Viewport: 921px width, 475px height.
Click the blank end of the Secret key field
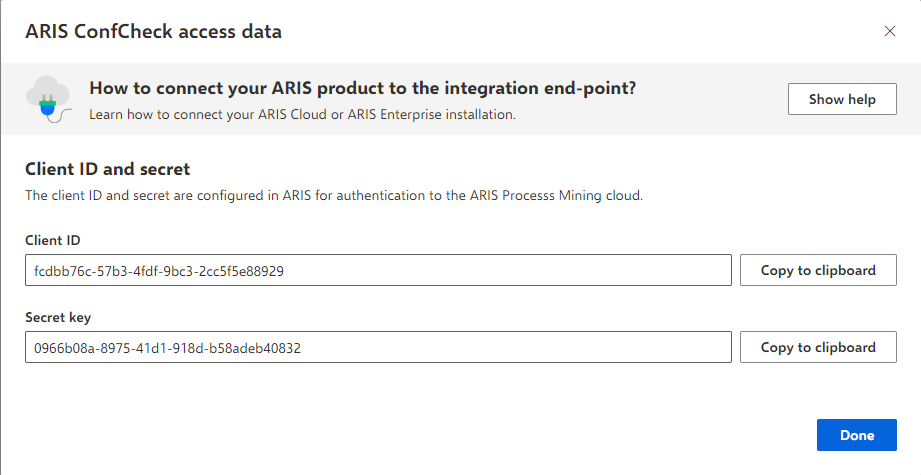(x=517, y=347)
